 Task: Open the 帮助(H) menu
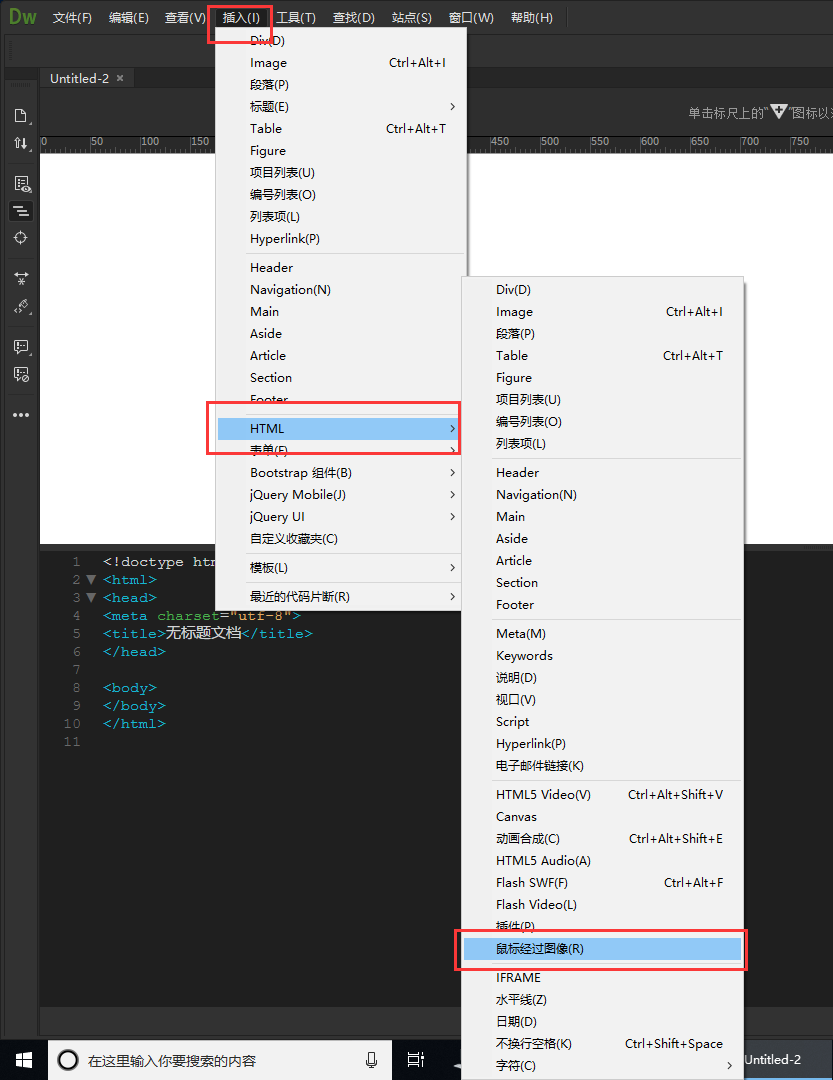532,17
